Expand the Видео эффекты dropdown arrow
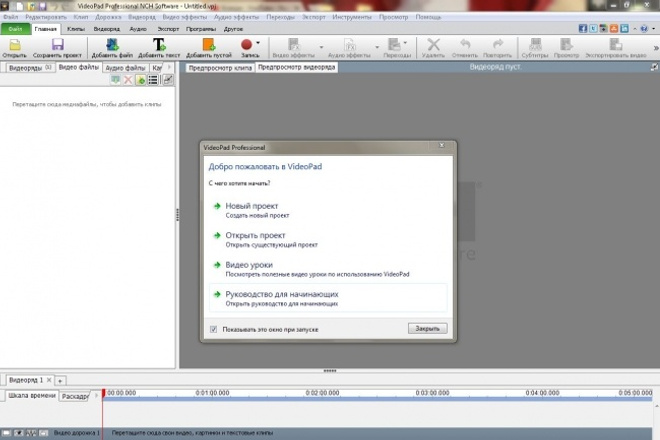The image size is (660, 440). point(322,47)
